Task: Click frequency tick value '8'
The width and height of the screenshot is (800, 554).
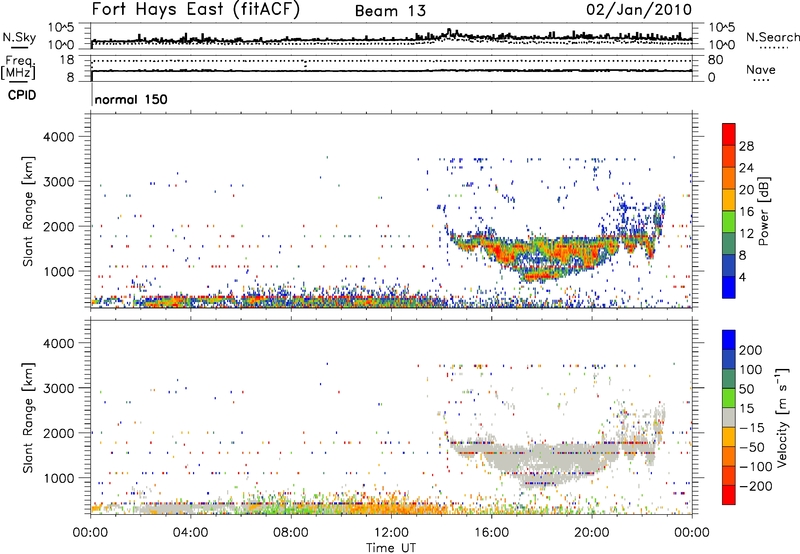Action: pos(70,78)
